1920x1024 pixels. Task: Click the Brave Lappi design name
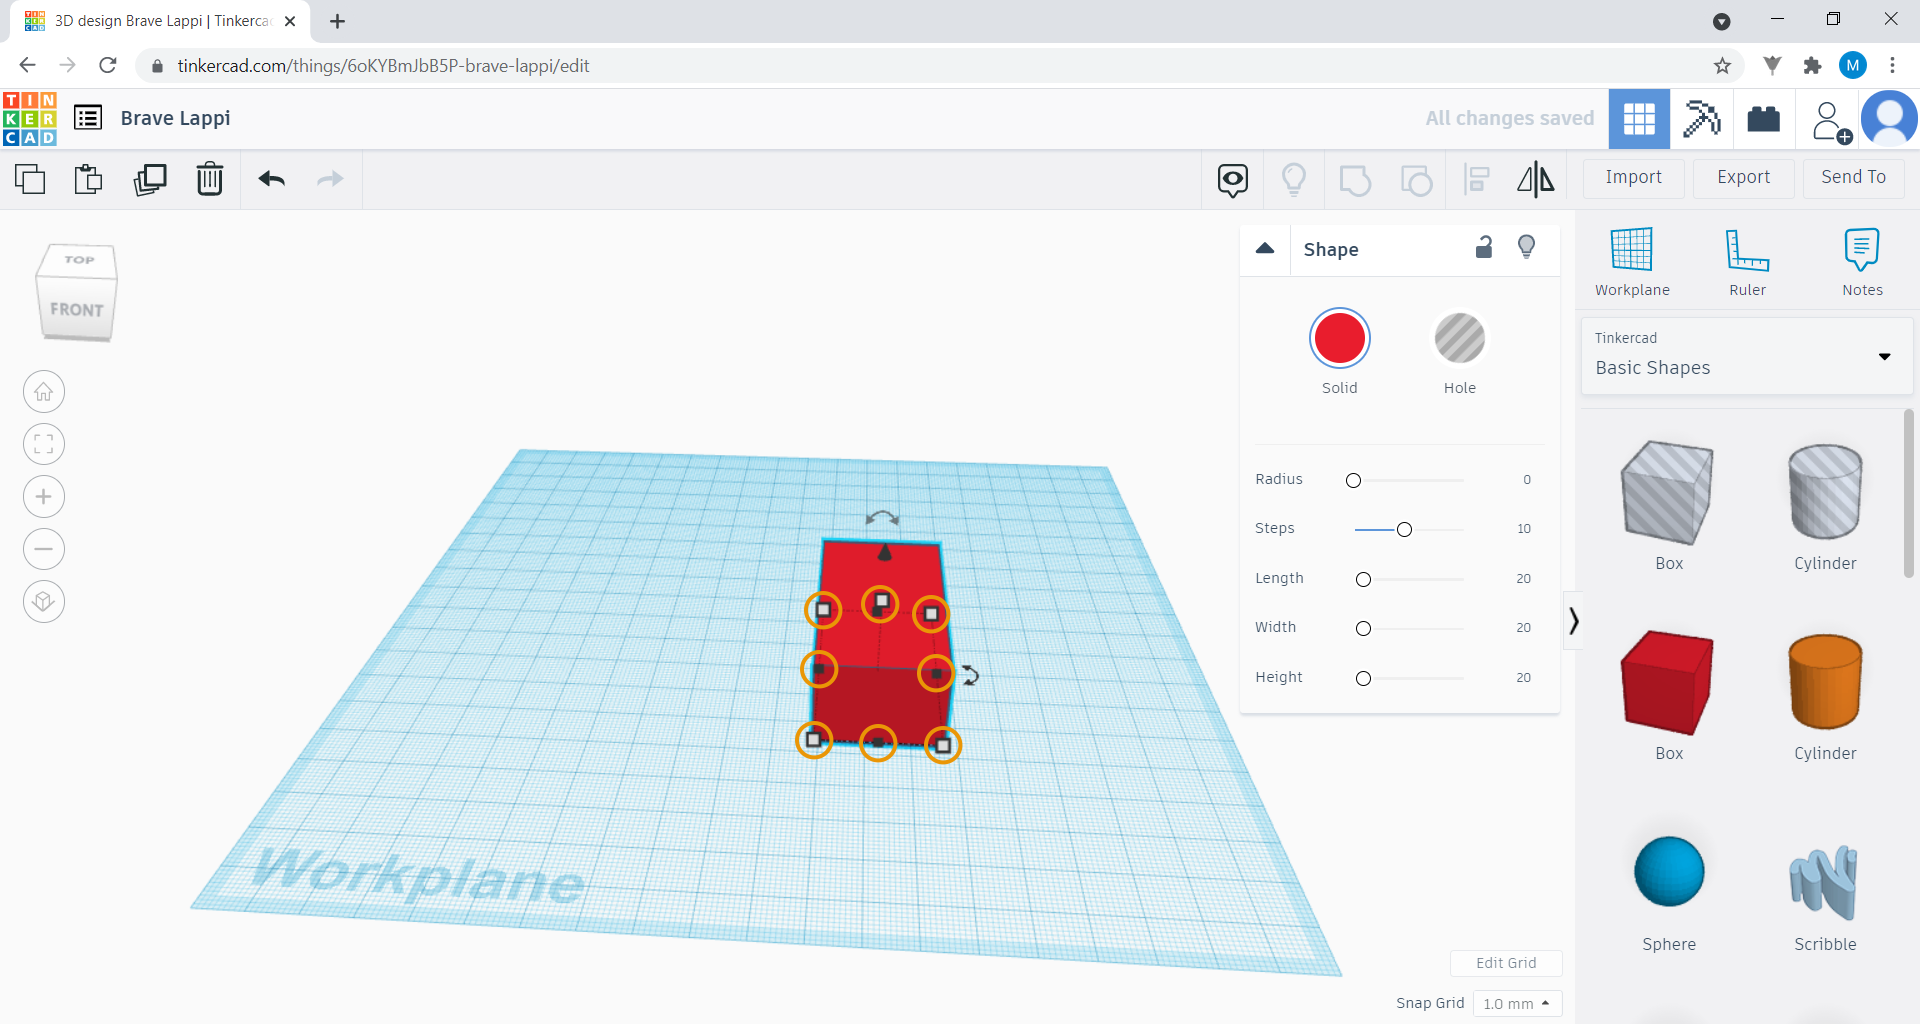click(x=175, y=118)
